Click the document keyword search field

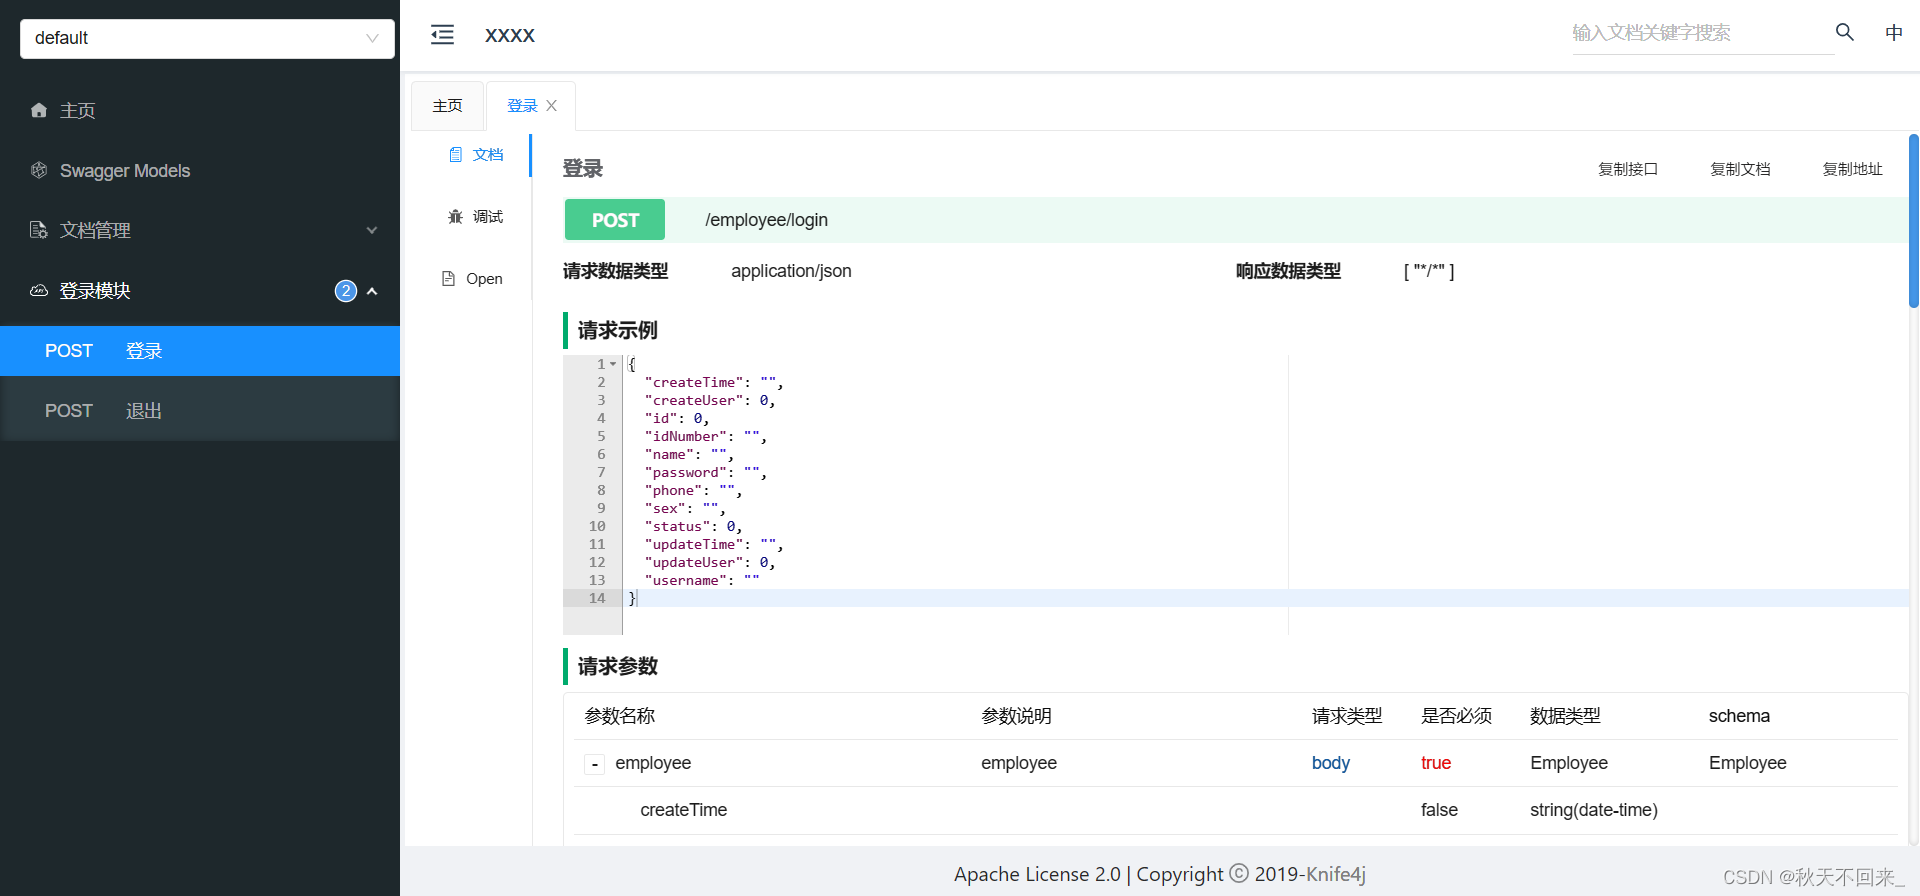coord(1702,33)
